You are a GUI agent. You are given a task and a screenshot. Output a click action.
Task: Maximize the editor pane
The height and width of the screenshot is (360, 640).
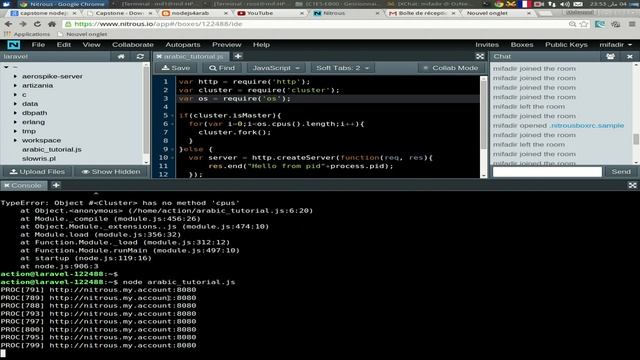coord(480,56)
